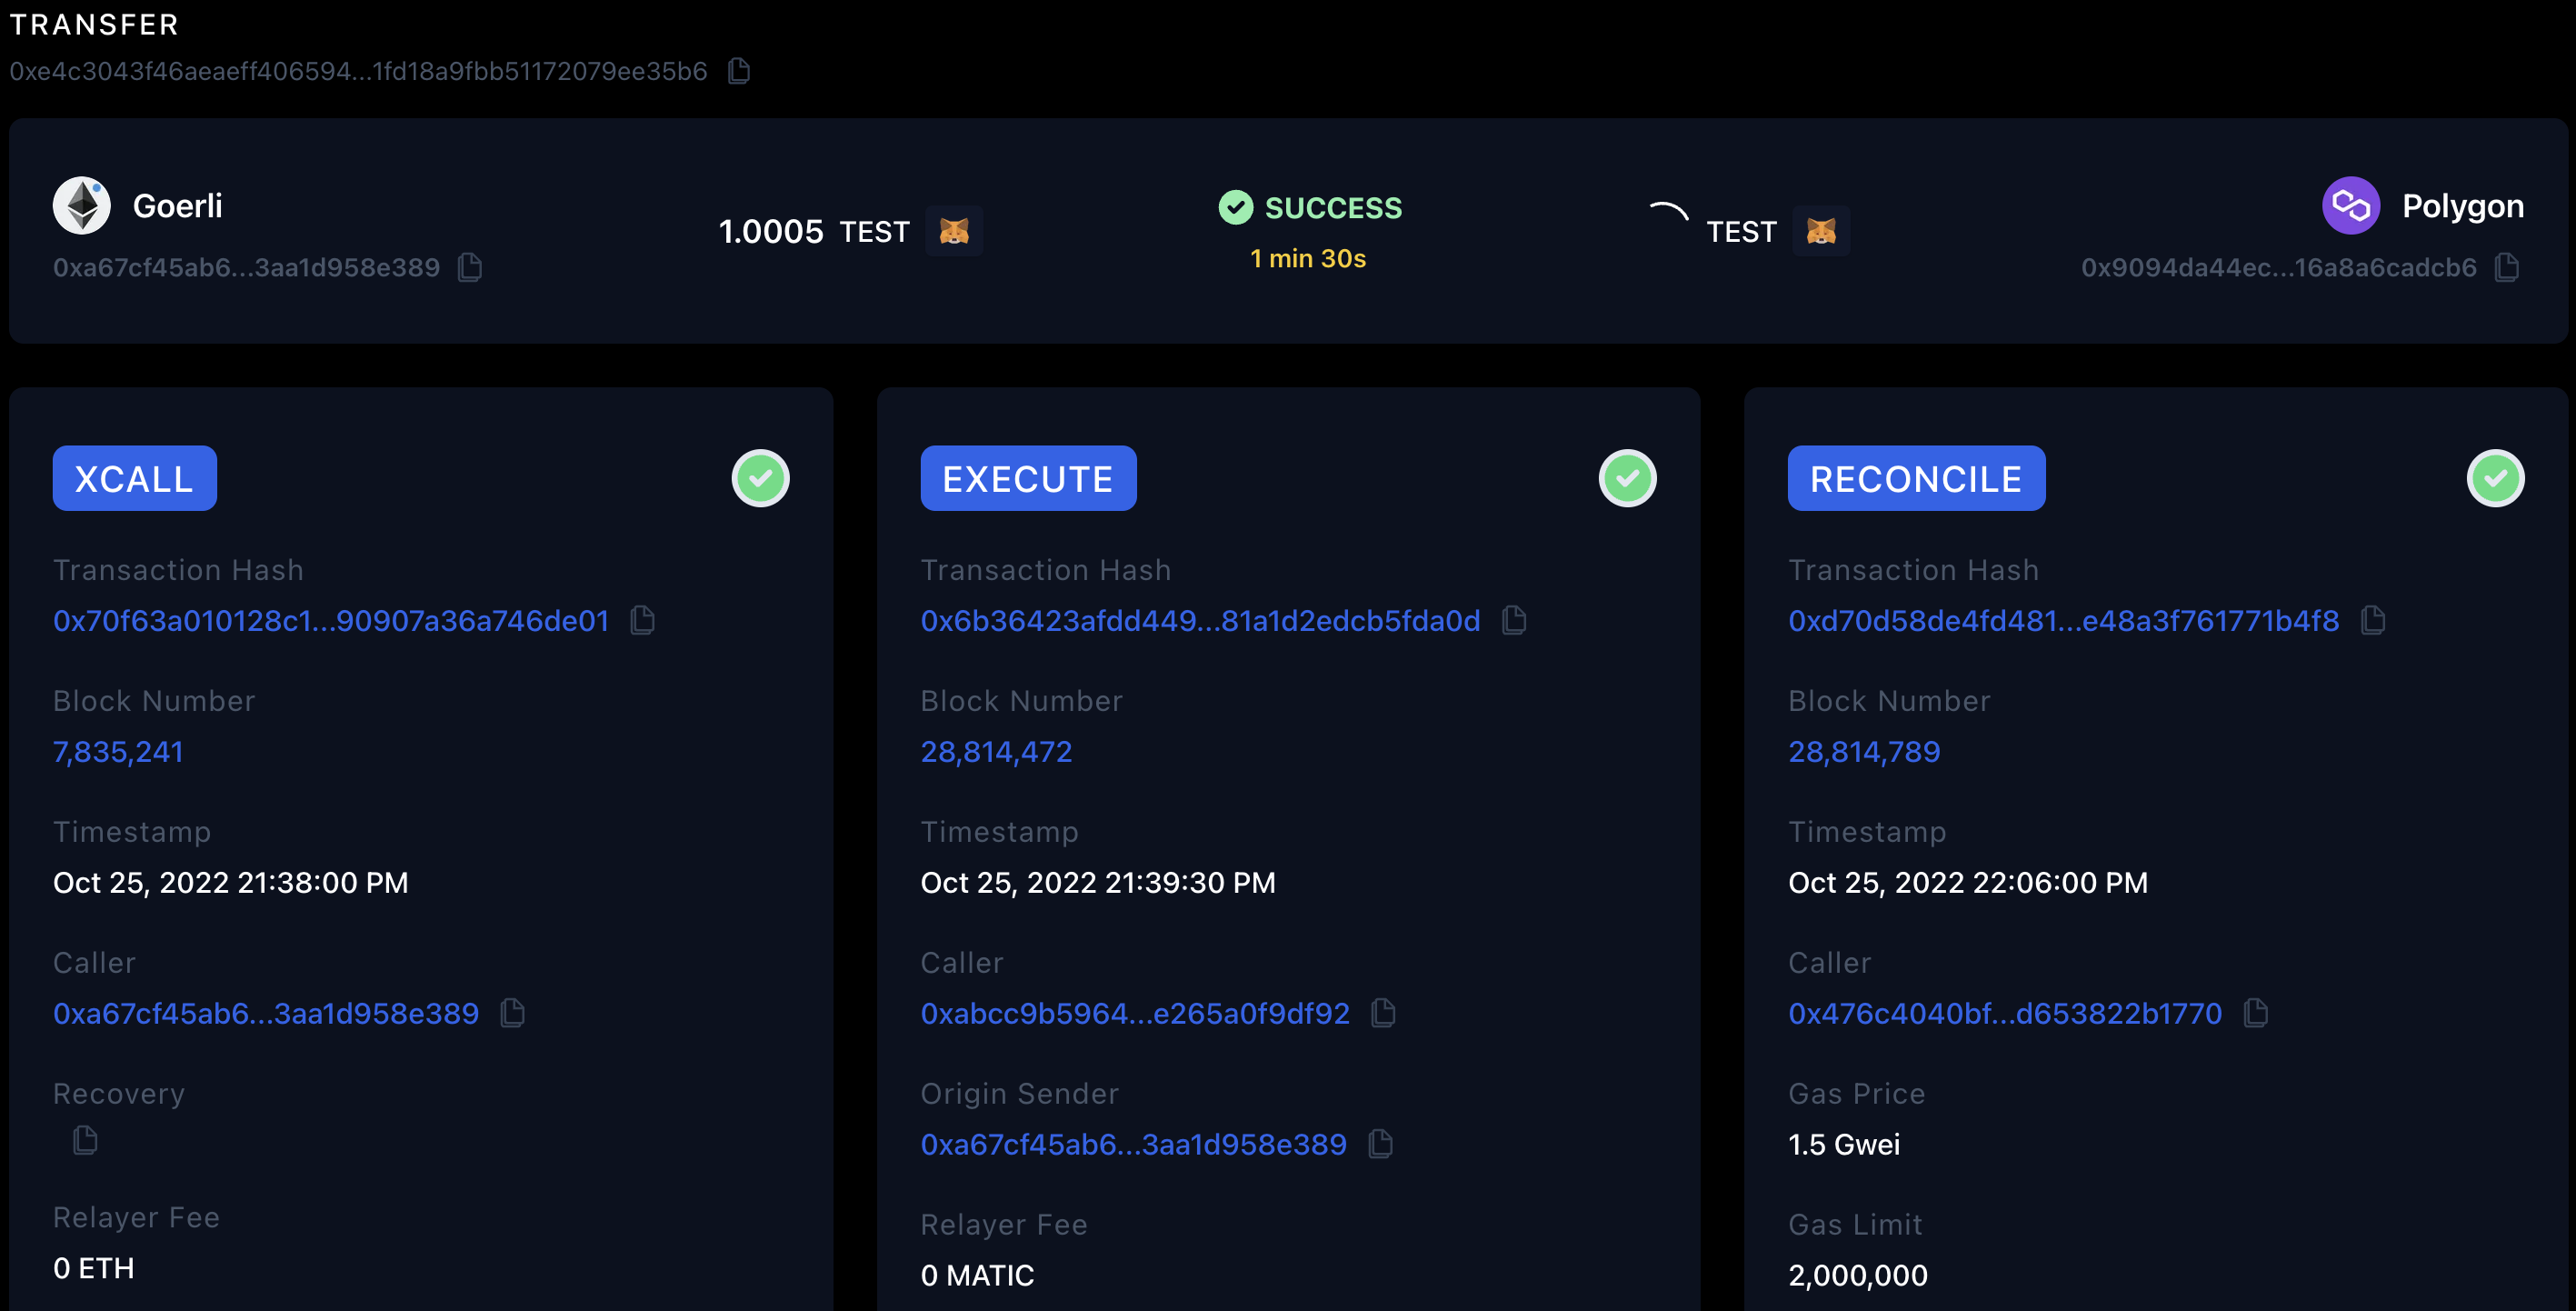This screenshot has height=1311, width=2576.
Task: Click Goerli address 0xa67cf45ab6...3aa1d958e389 in header
Action: point(246,267)
